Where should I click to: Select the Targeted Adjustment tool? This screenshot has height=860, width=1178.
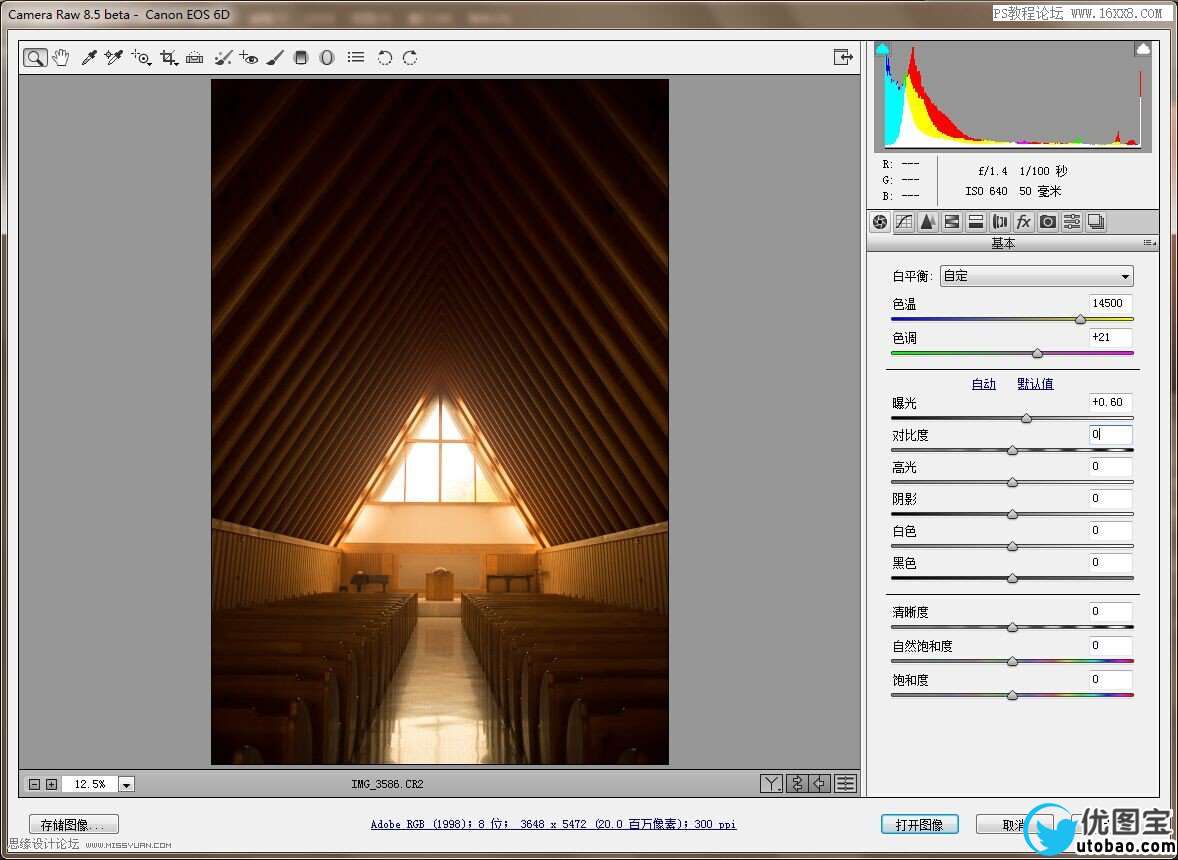[141, 58]
